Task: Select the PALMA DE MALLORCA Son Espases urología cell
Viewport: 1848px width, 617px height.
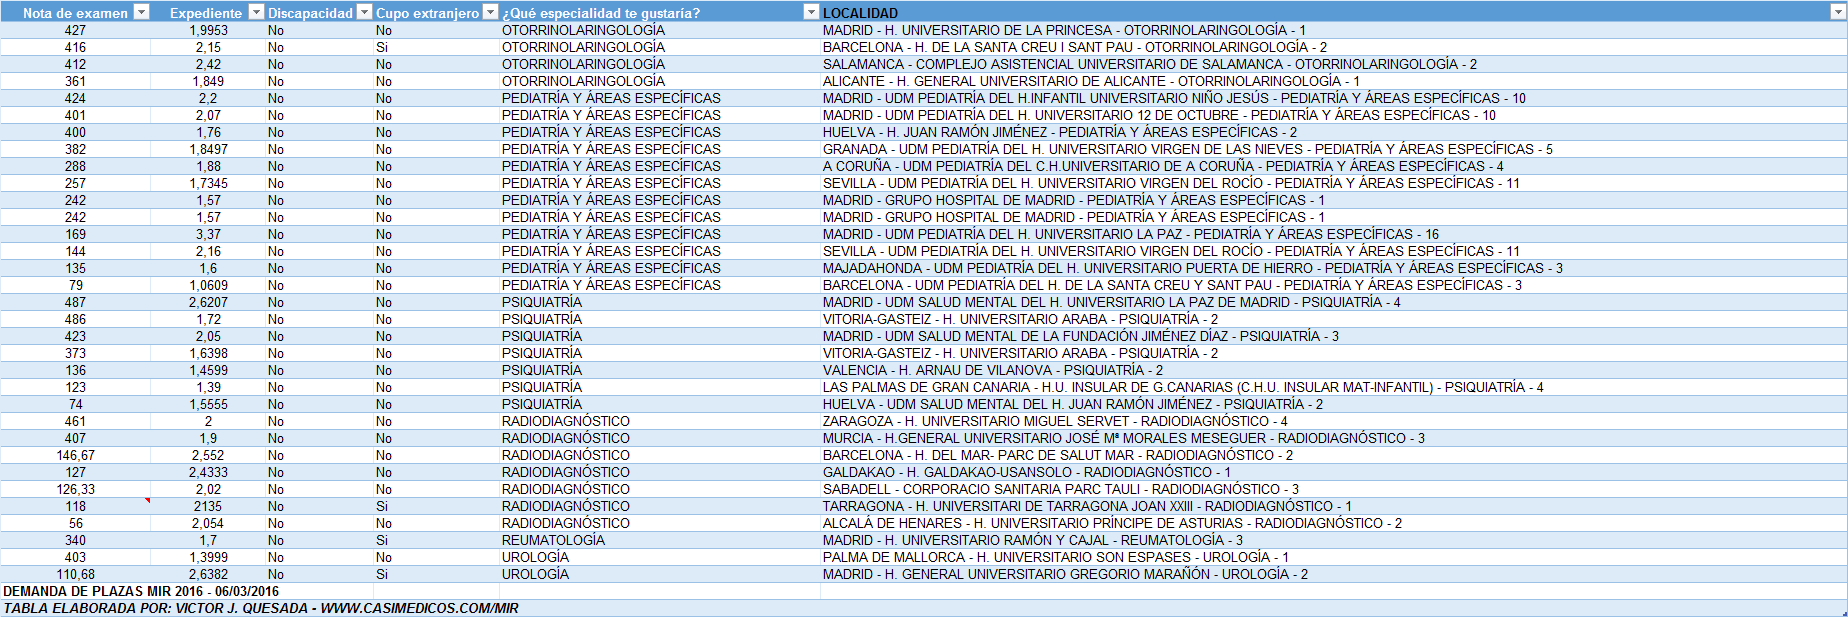Action: 1333,557
